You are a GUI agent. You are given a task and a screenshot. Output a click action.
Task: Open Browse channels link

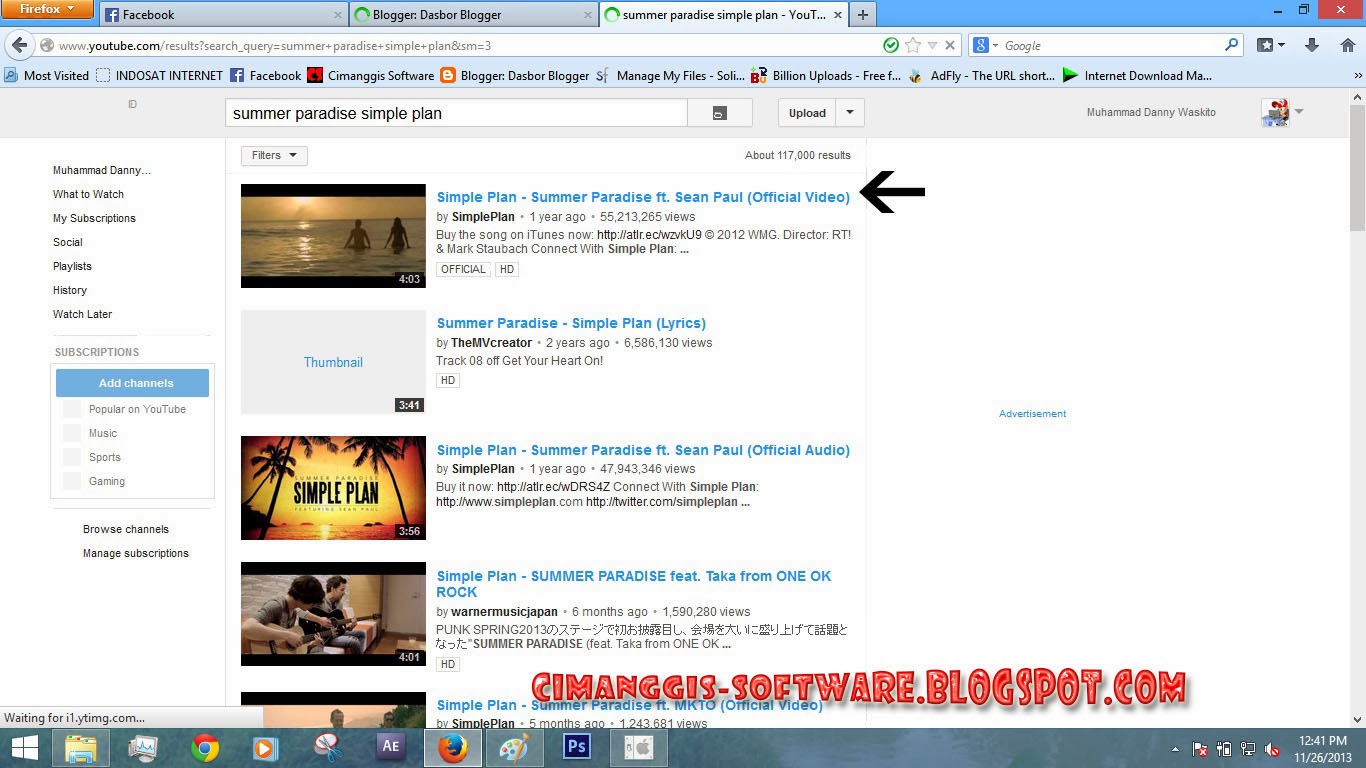coord(126,529)
